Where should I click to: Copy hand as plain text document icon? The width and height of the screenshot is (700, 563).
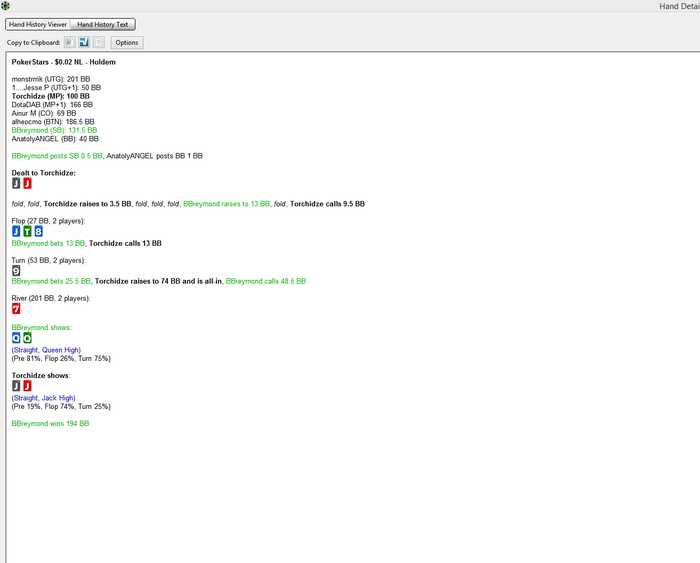click(99, 42)
